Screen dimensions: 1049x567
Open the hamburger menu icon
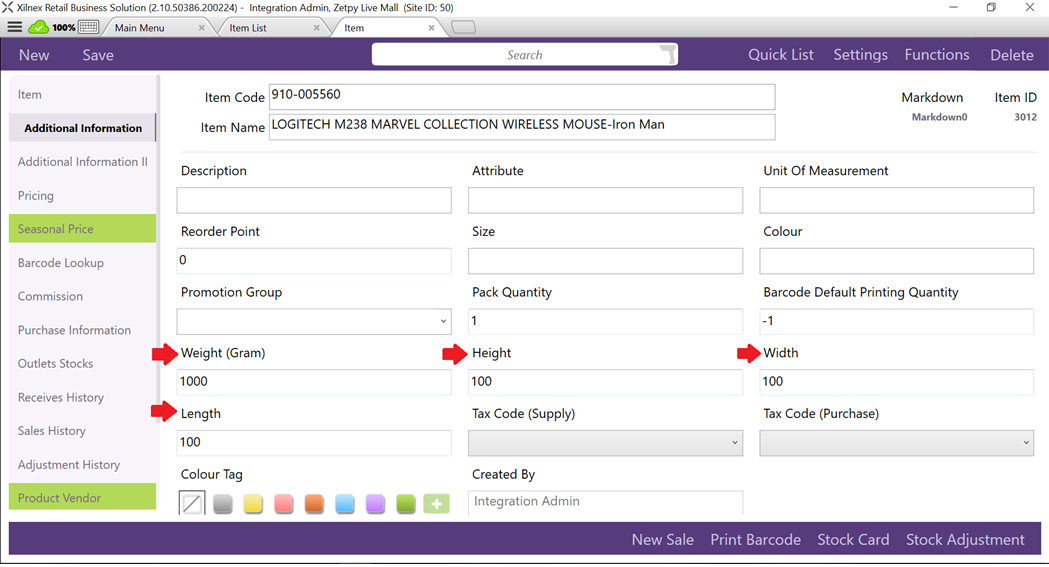coord(15,27)
